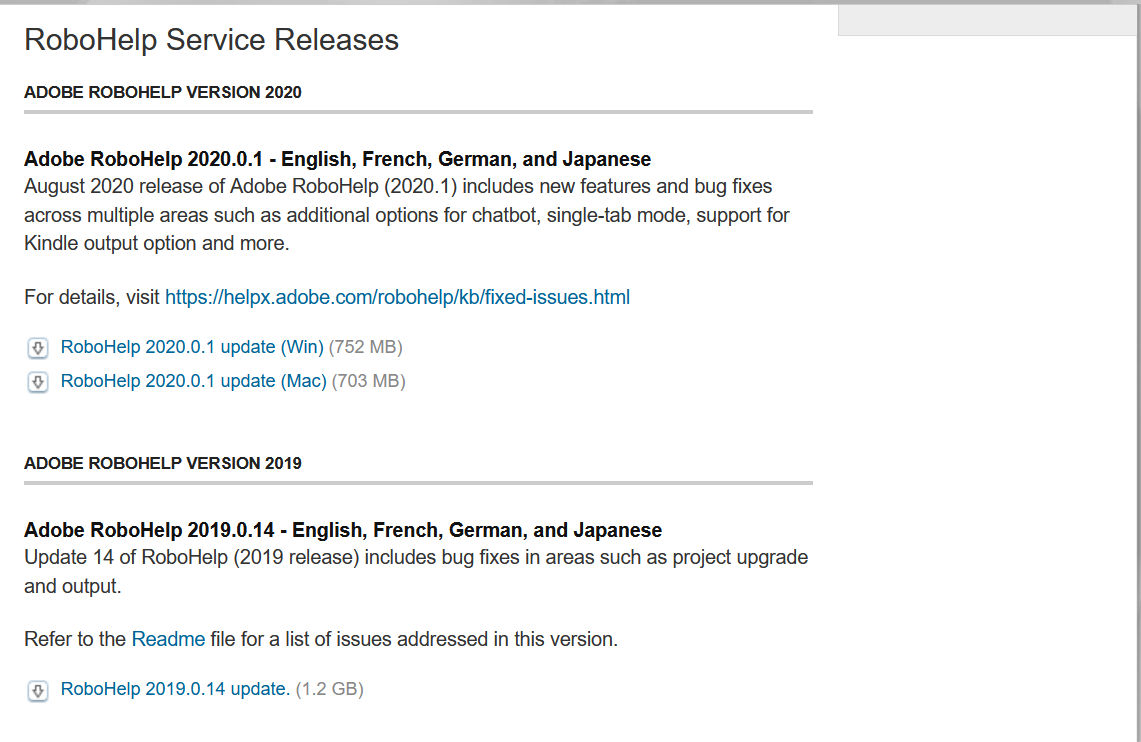Click the Adobe RoboHelp 2020.0.1 language title
This screenshot has width=1141, height=742.
click(338, 159)
